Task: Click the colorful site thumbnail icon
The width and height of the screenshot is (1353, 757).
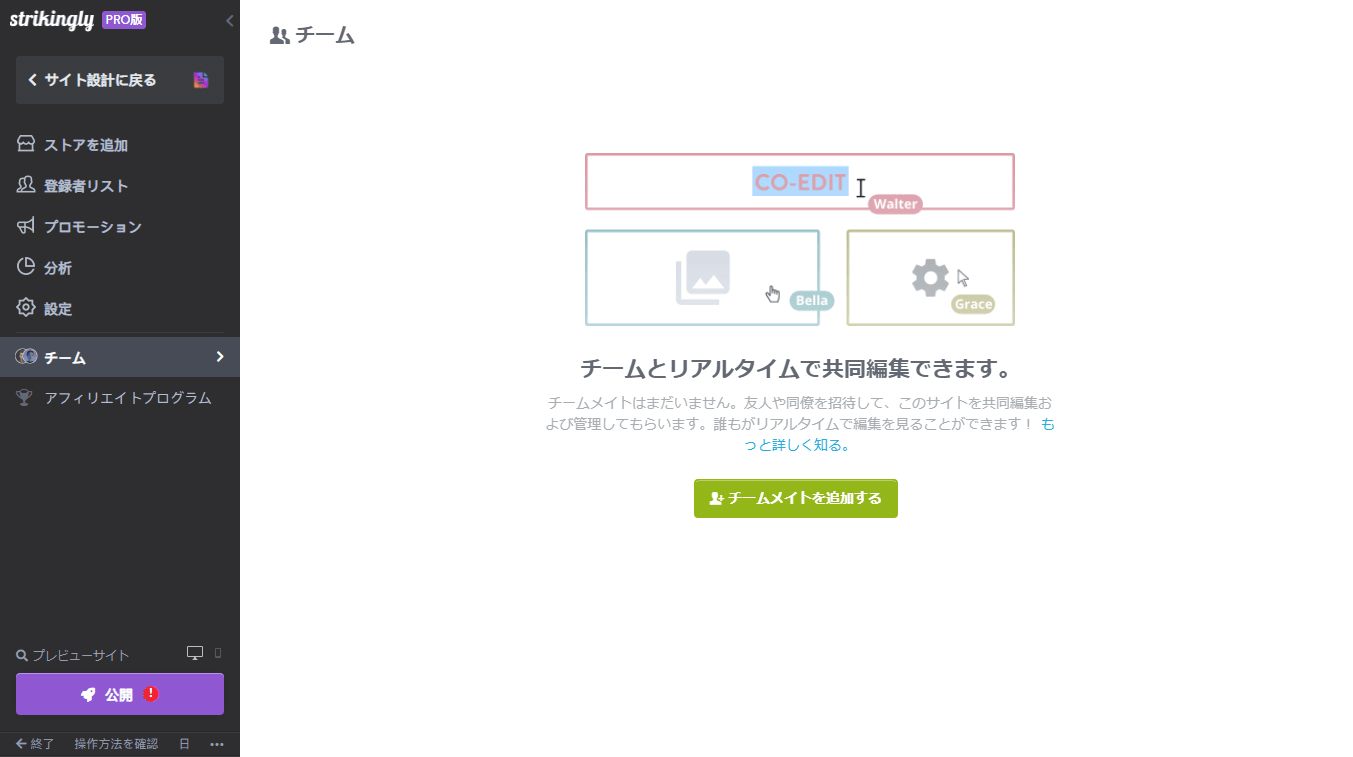Action: 202,80
